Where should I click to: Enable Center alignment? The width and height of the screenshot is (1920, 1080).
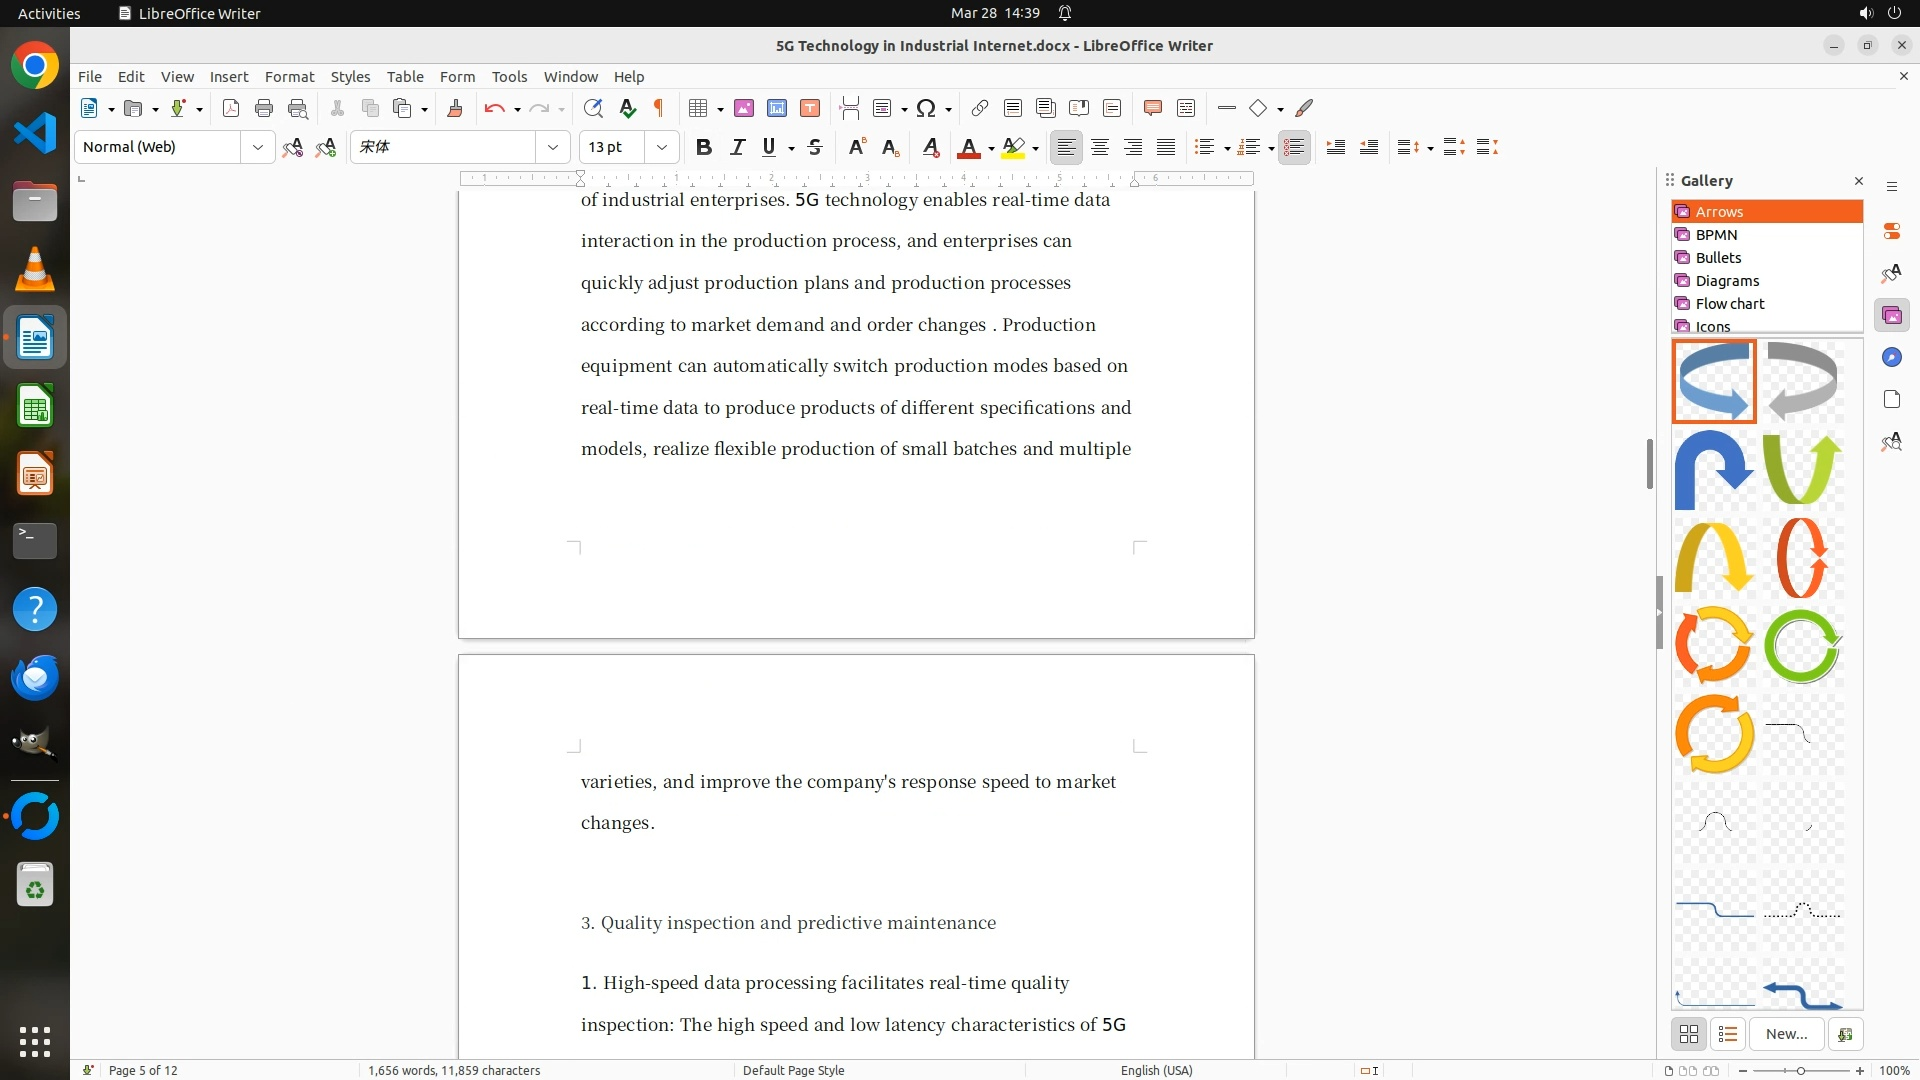pyautogui.click(x=1100, y=147)
